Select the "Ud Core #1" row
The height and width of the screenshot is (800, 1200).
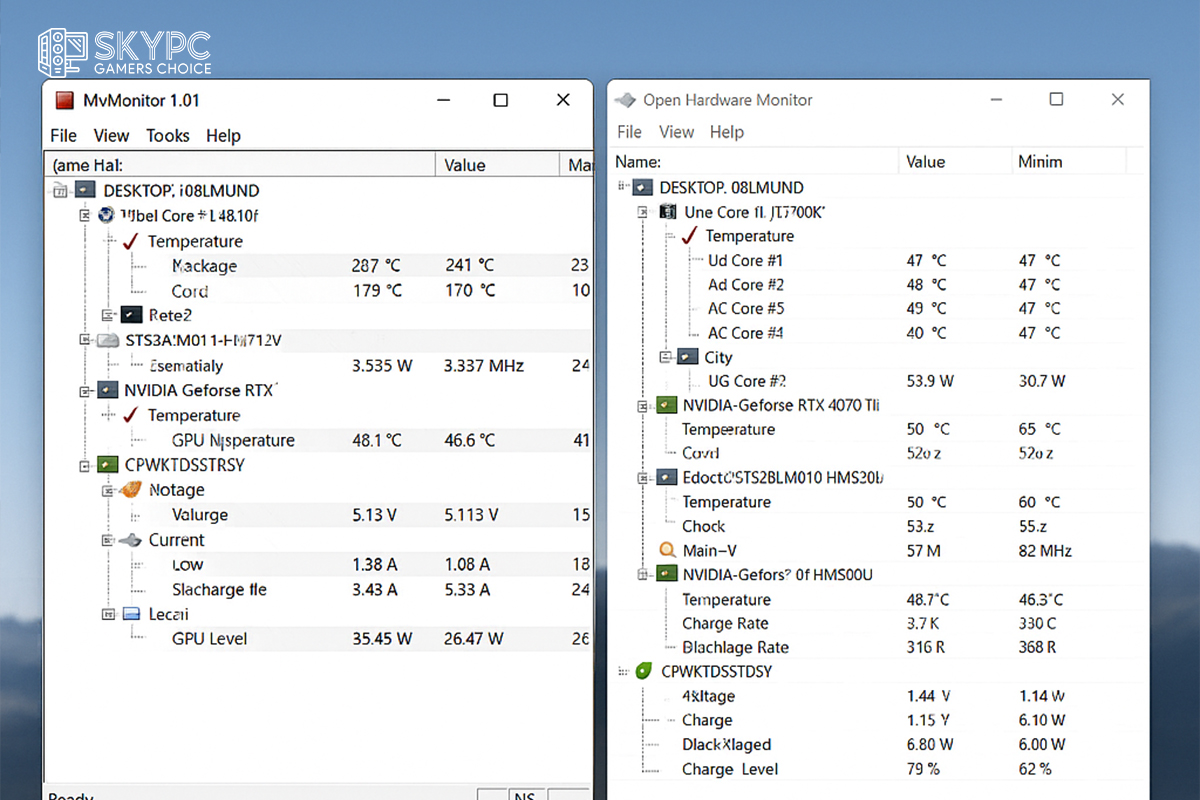879,260
